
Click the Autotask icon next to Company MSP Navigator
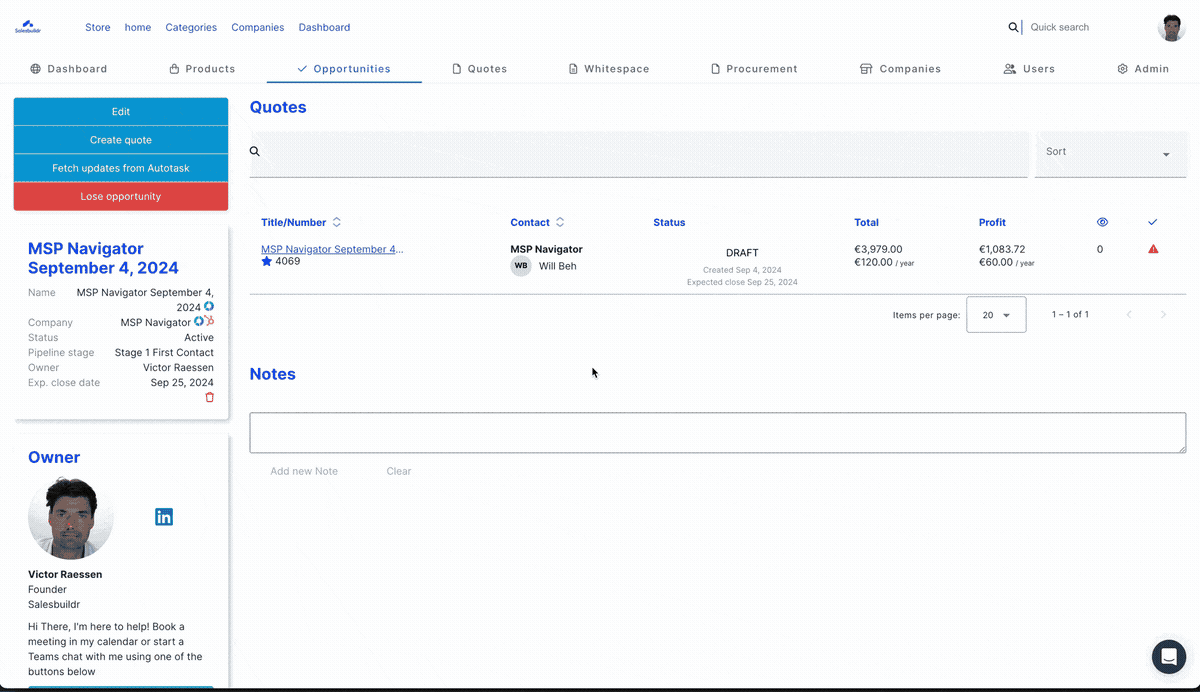click(x=199, y=321)
